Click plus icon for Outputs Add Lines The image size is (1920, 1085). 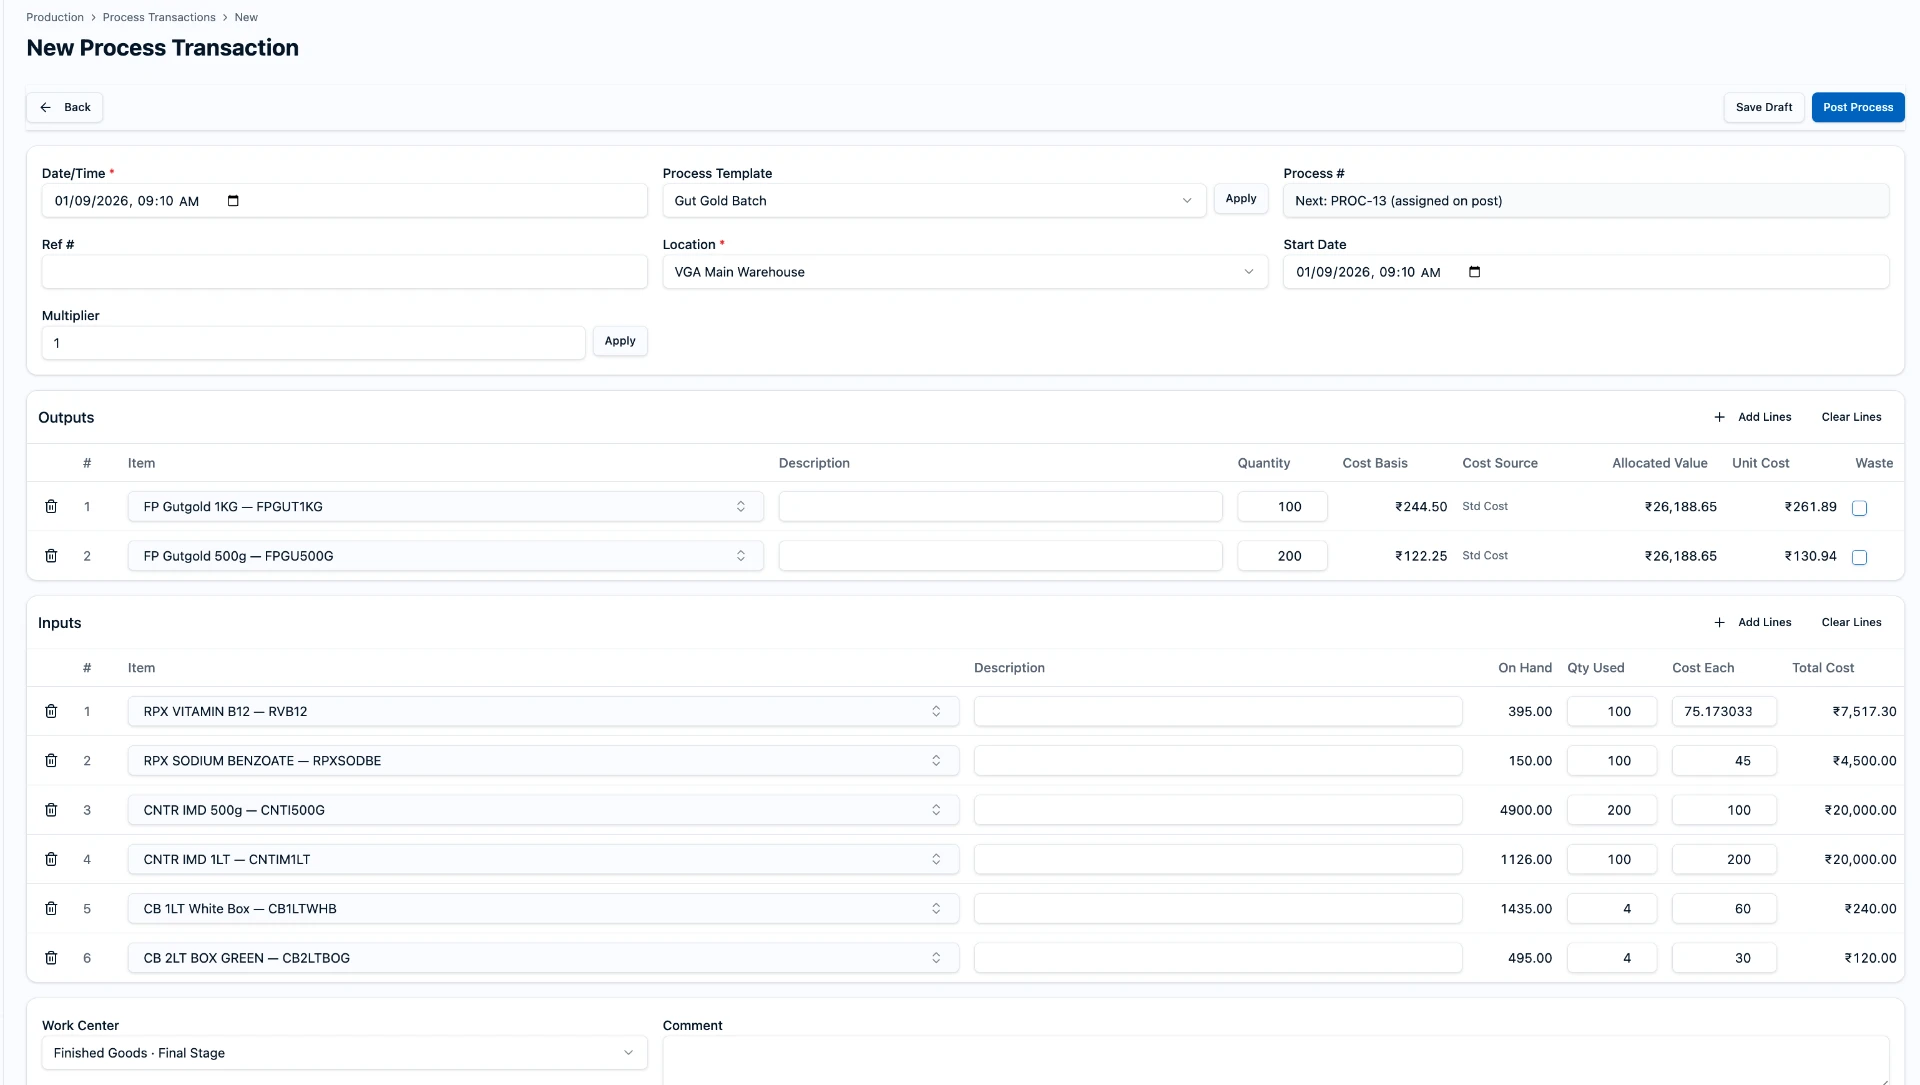pyautogui.click(x=1719, y=417)
